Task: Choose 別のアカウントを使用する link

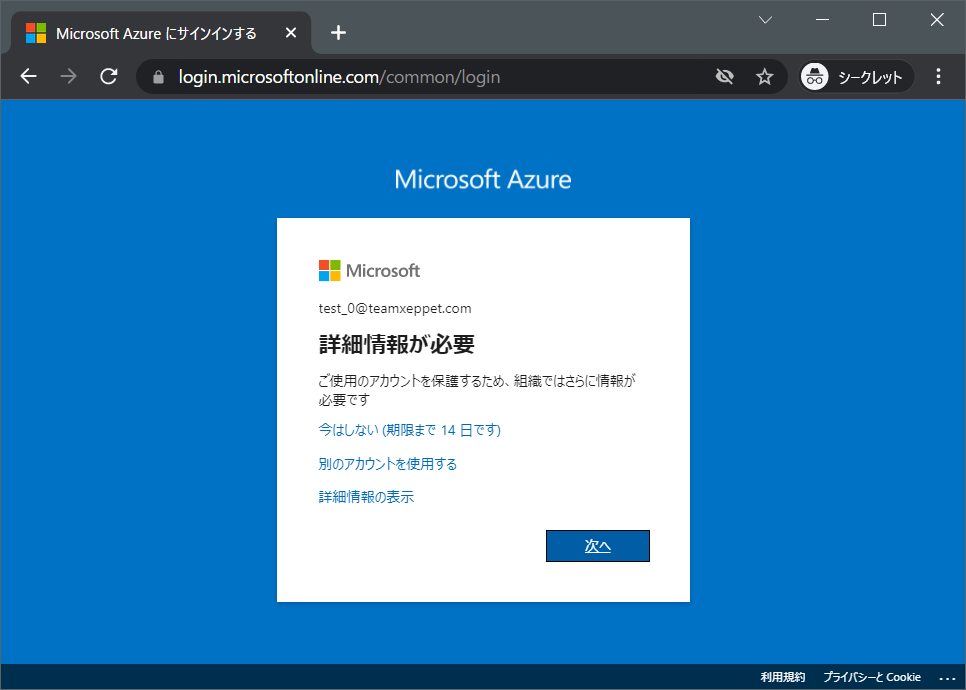Action: pos(388,464)
